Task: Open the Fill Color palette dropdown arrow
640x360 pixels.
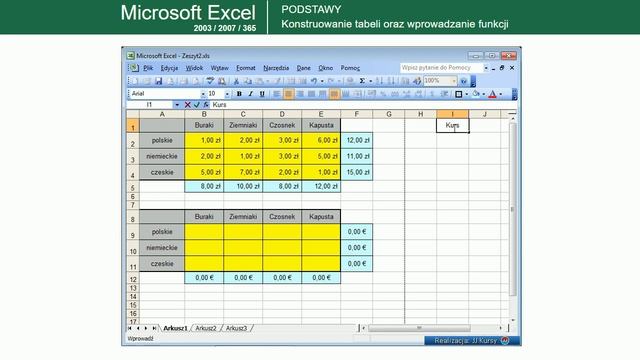Action: coord(484,94)
